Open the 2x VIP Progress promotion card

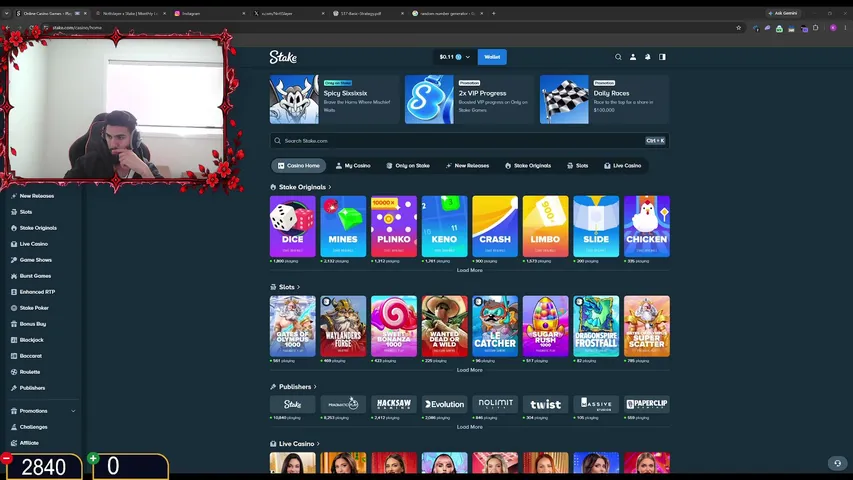[x=469, y=100]
